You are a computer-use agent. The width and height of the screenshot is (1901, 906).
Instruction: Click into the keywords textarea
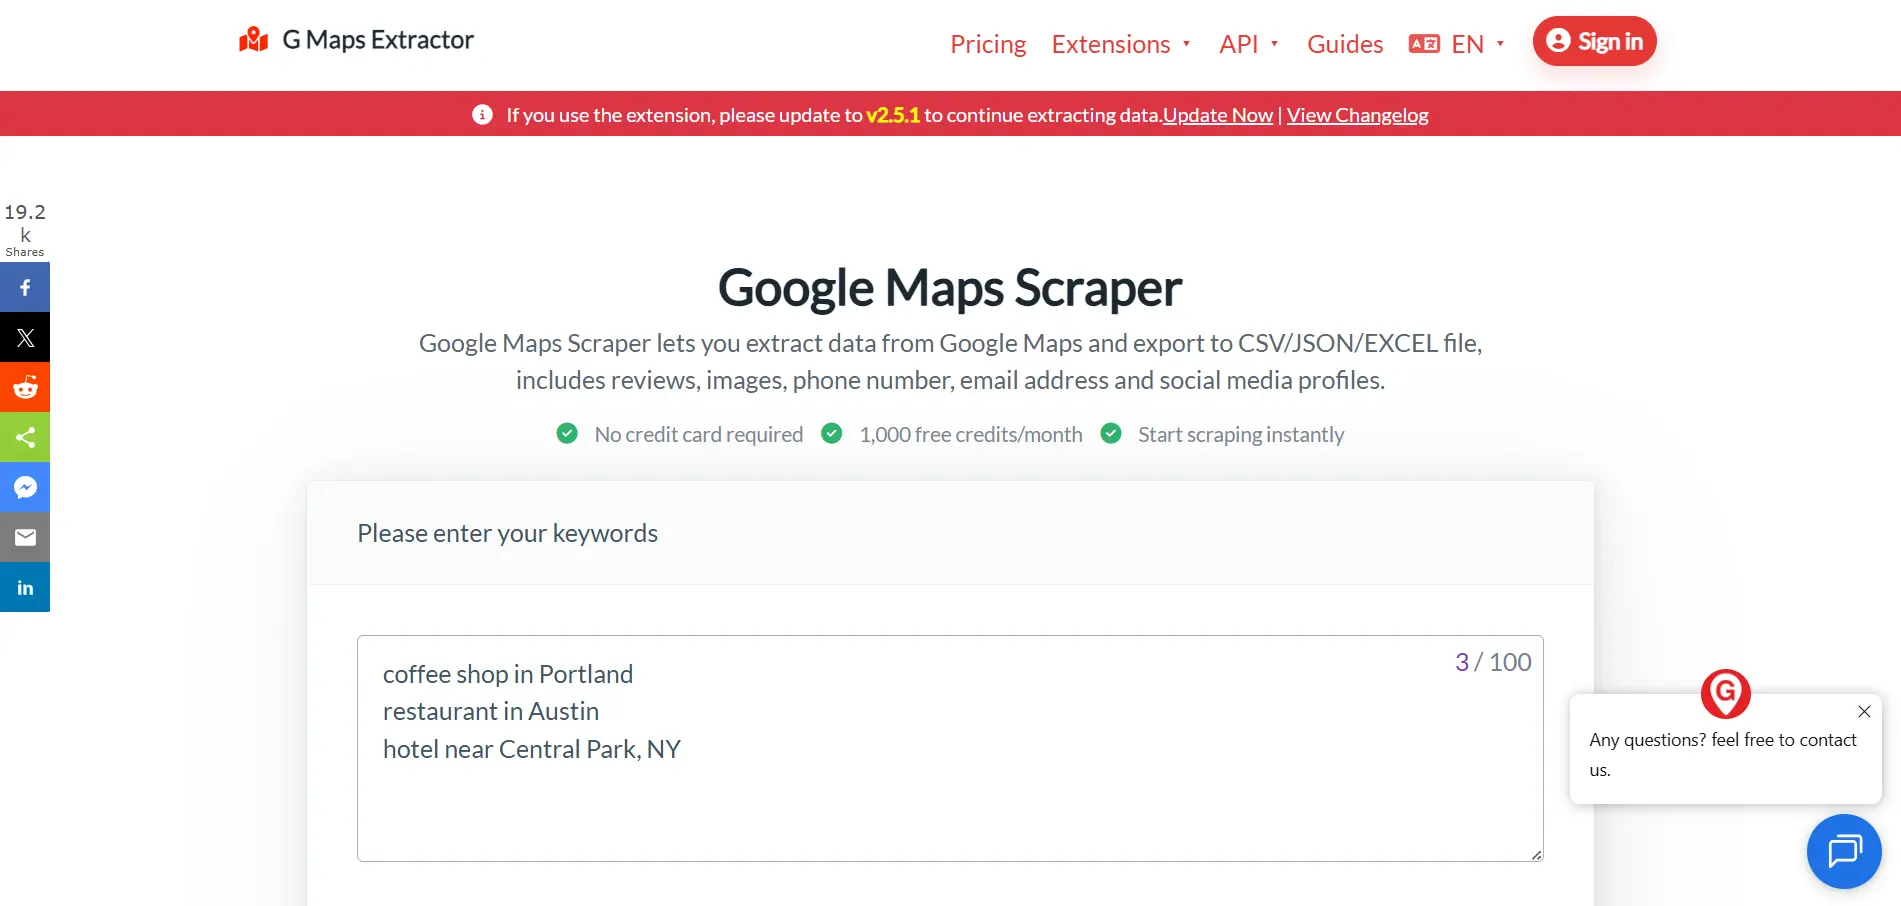[x=950, y=748]
